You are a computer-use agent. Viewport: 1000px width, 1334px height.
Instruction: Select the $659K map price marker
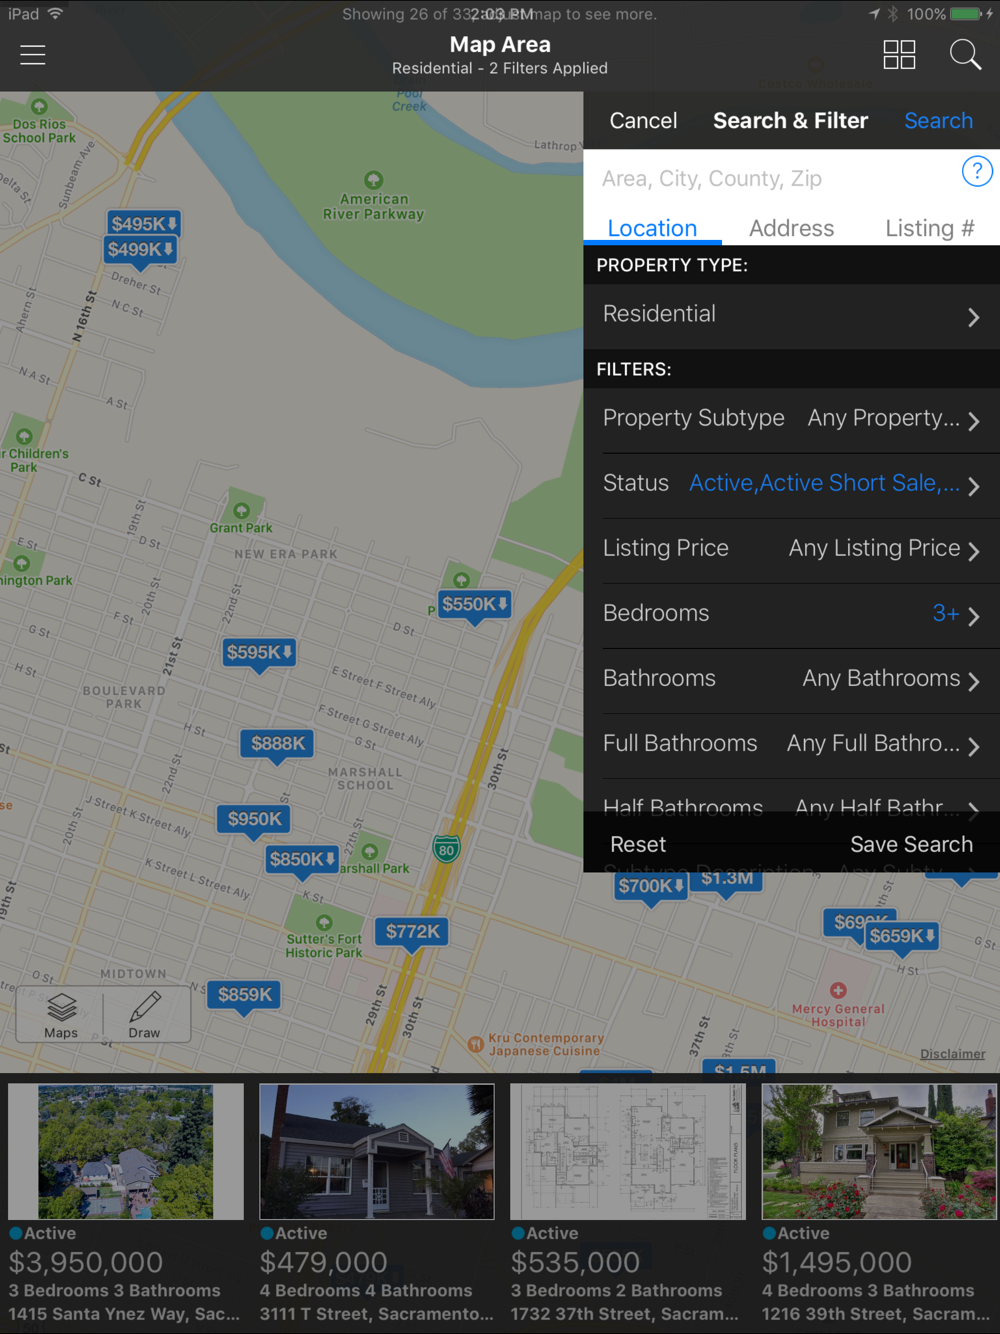902,937
